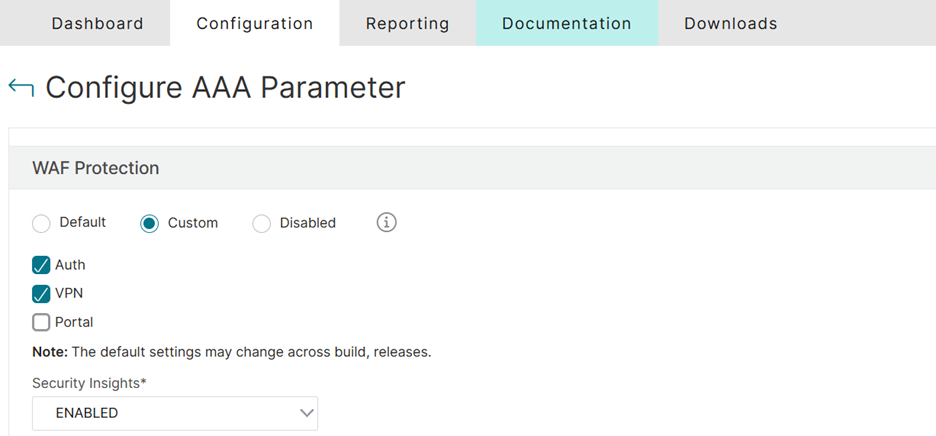Select the Default radio button
Image resolution: width=936 pixels, height=436 pixels.
coord(42,223)
